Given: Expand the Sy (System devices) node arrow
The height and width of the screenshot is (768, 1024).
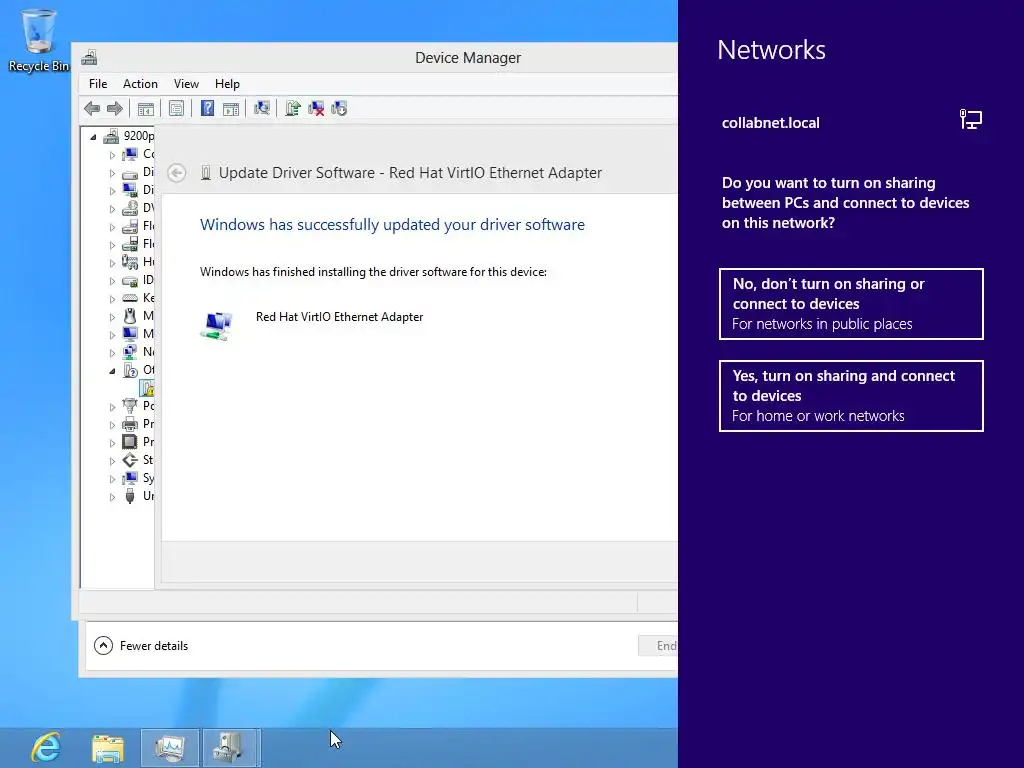Looking at the screenshot, I should click(x=112, y=479).
